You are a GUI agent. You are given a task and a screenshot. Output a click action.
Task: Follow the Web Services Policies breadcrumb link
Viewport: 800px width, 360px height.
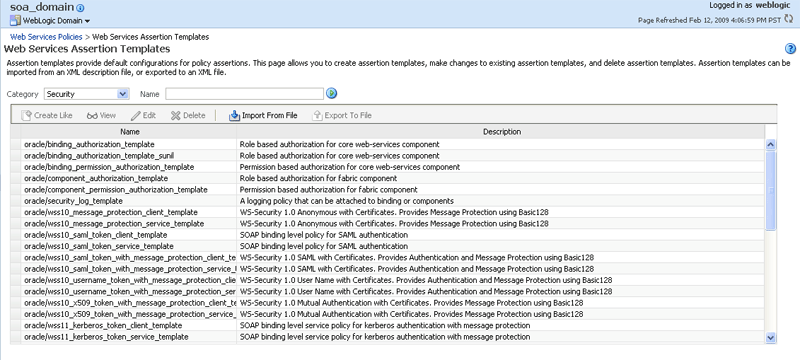point(46,37)
